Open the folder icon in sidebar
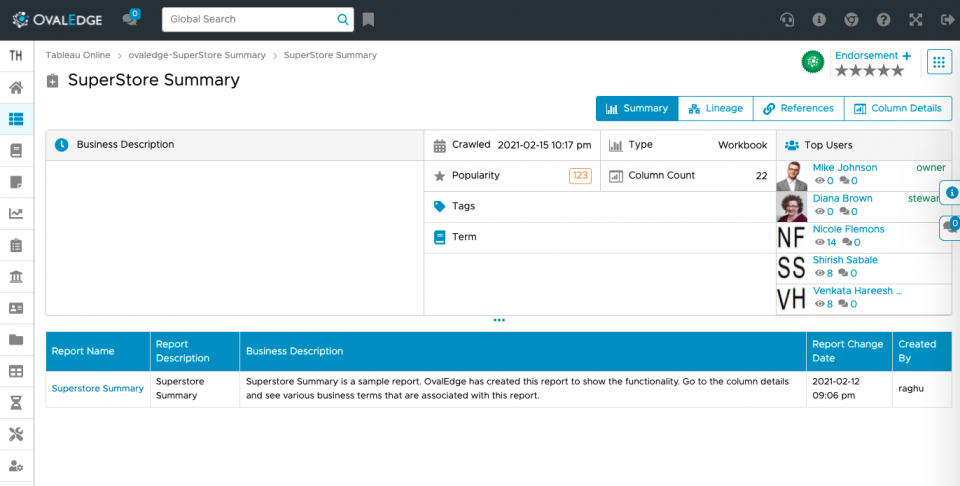Screen dimensions: 960x486 point(16,340)
